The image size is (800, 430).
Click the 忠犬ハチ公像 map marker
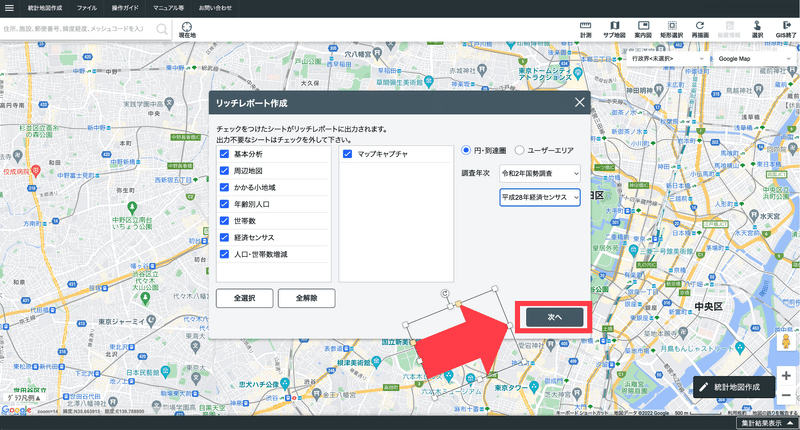(x=285, y=383)
